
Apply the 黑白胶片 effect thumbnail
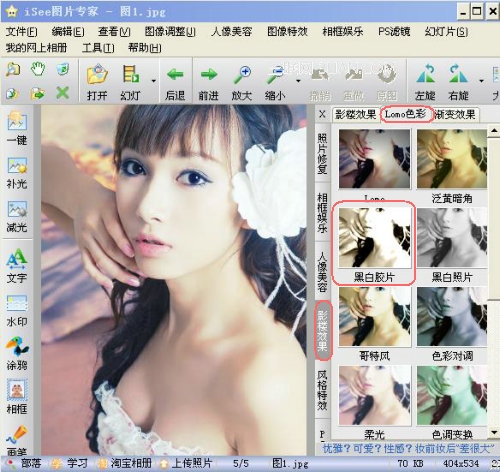click(374, 238)
